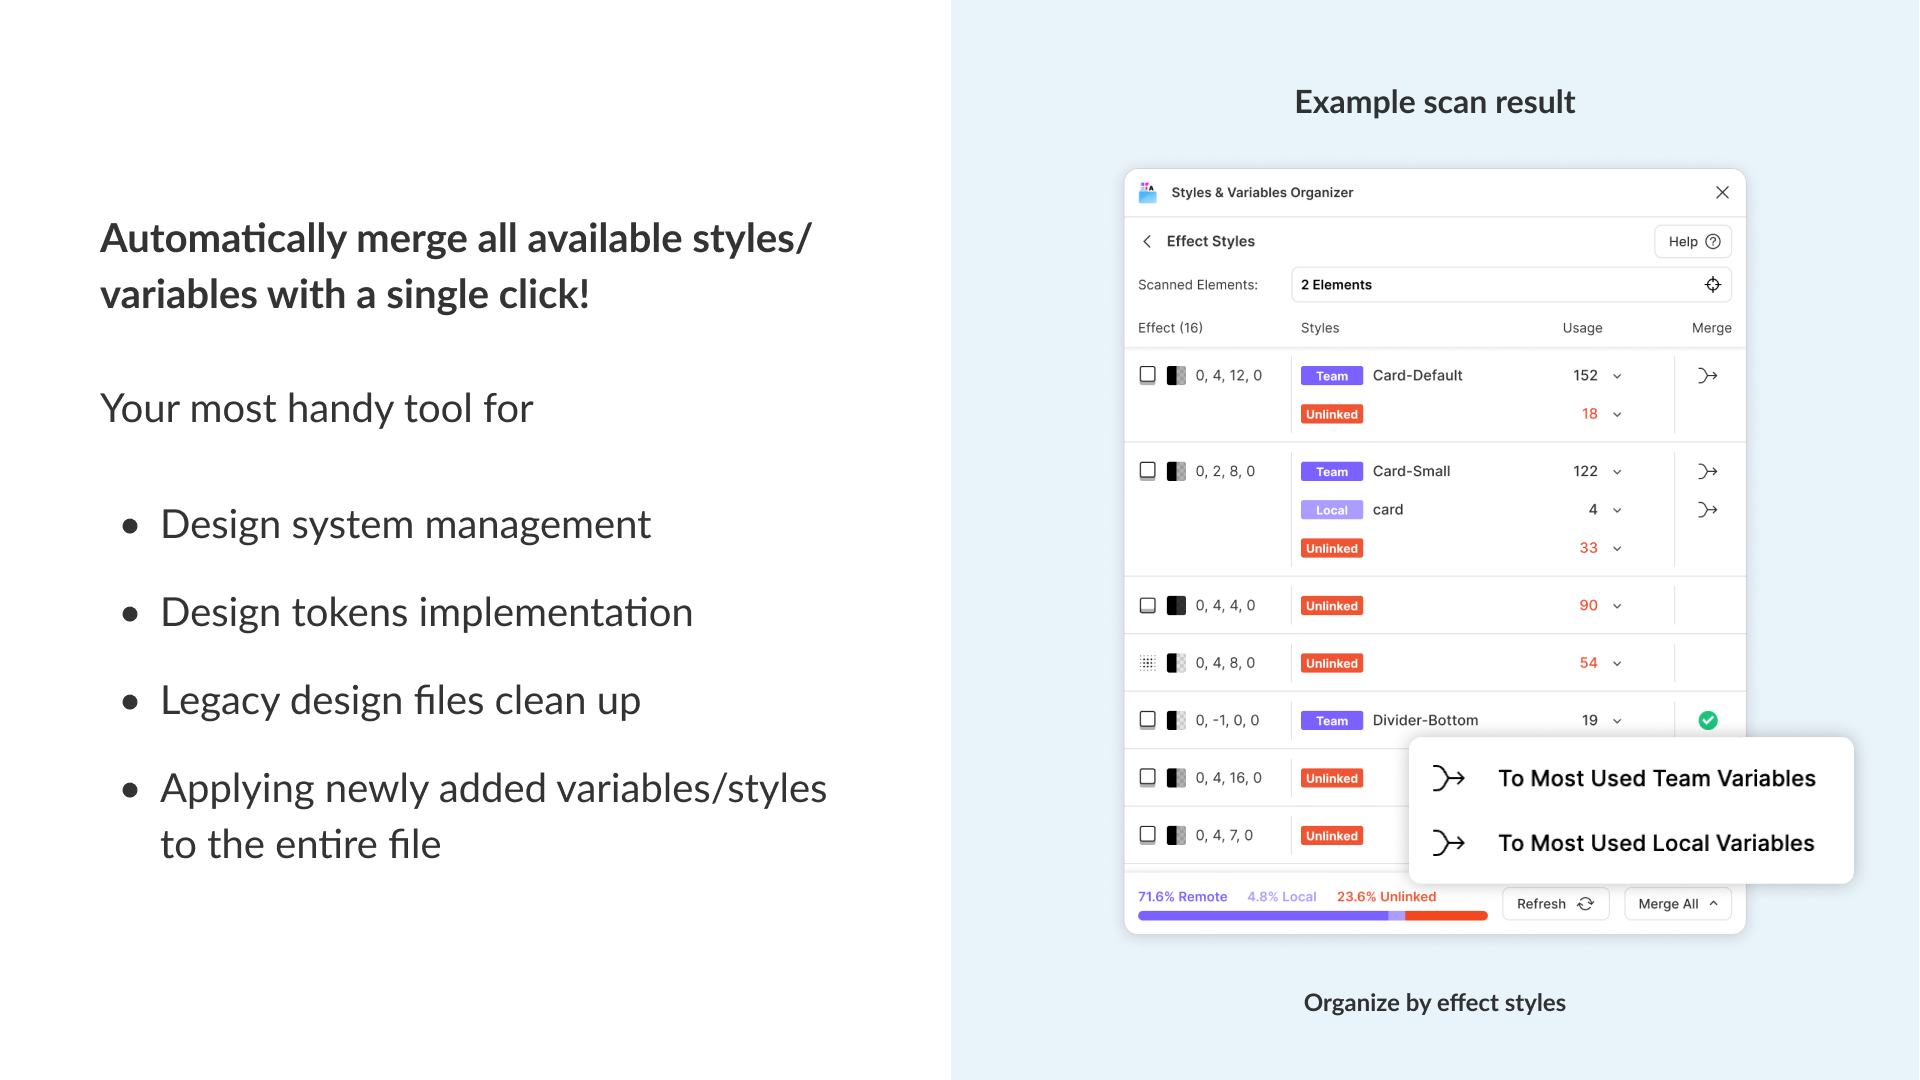This screenshot has width=1920, height=1080.
Task: Click the Effect (16) column header
Action: point(1170,328)
